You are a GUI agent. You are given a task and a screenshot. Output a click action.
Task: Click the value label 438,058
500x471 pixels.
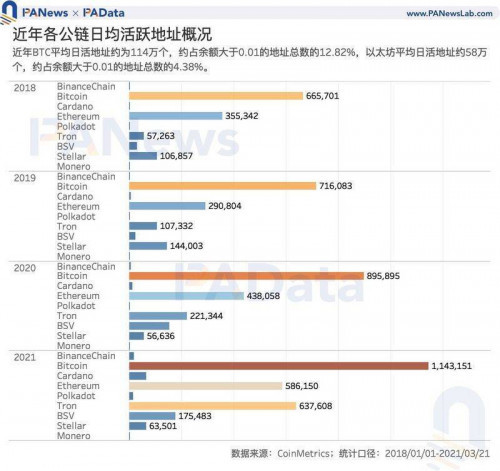tap(263, 296)
